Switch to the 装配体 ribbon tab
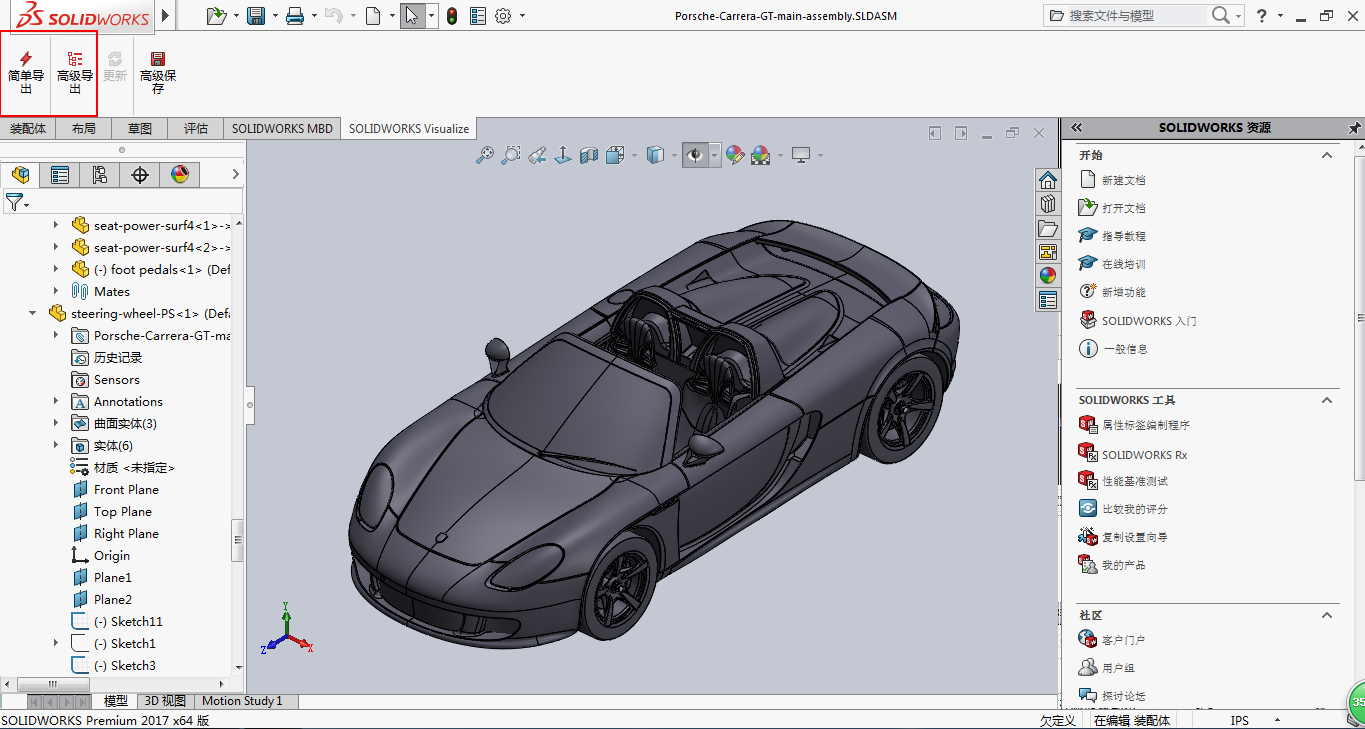1365x729 pixels. coord(28,128)
